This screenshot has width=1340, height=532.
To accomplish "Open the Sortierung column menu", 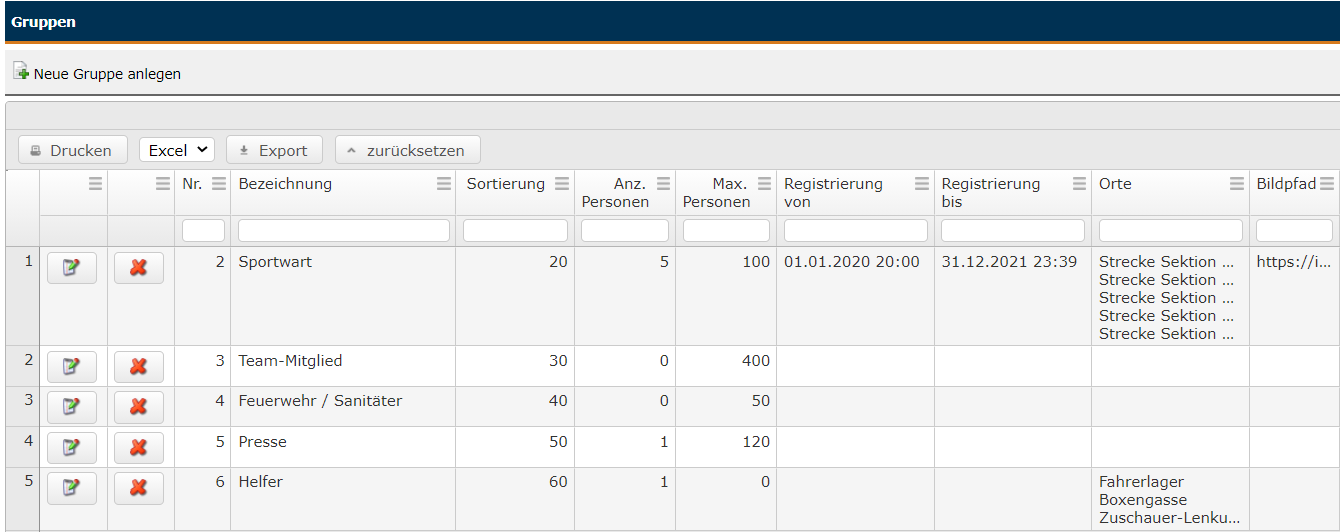I will tap(562, 184).
